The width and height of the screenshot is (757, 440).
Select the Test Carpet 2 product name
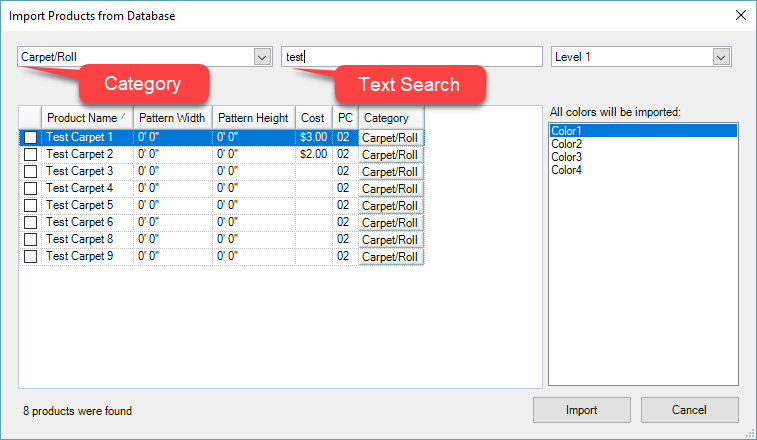click(80, 154)
